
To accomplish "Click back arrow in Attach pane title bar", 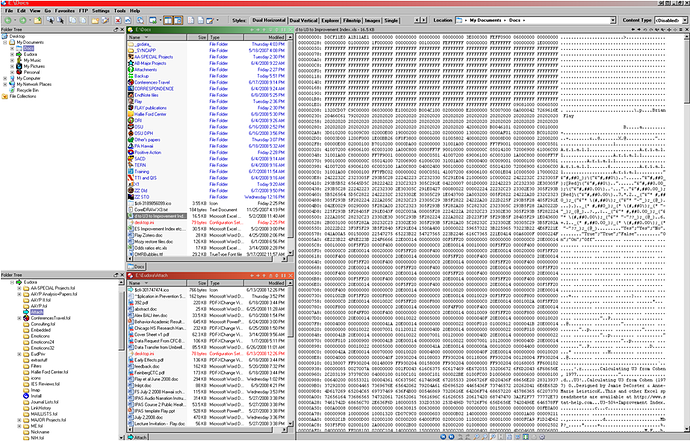I will (x=252, y=276).
